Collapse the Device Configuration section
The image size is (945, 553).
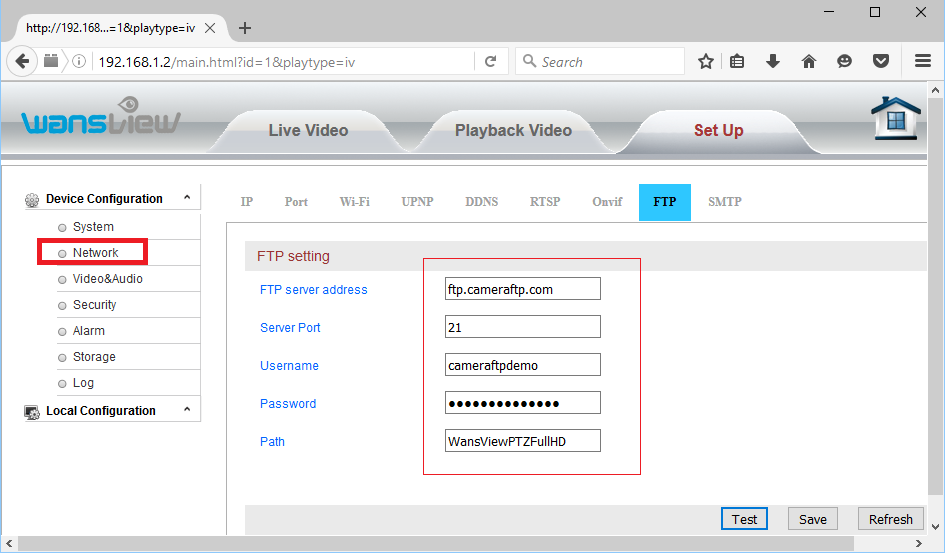point(187,198)
